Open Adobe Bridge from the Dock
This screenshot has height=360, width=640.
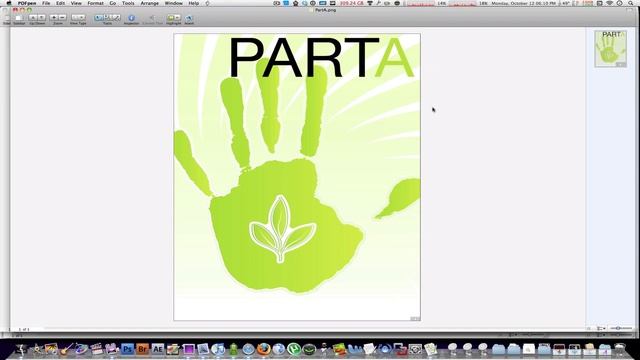tap(142, 349)
